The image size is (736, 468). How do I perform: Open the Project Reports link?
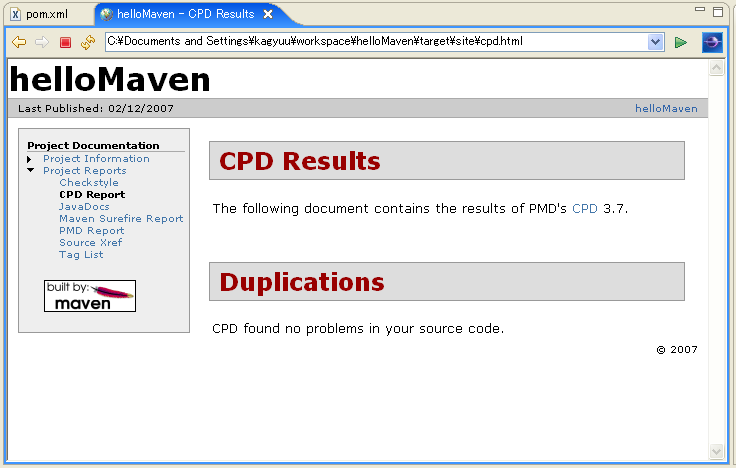click(84, 171)
